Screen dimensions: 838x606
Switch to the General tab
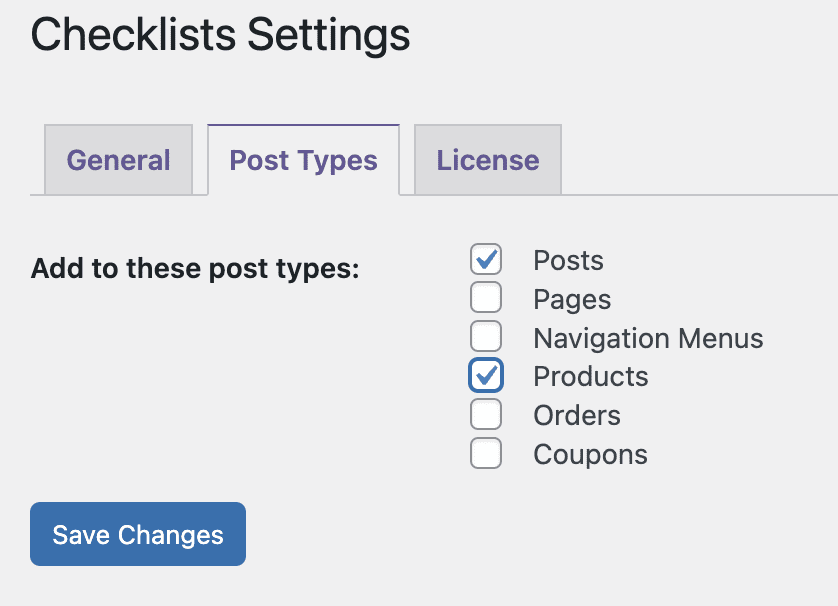[x=118, y=160]
